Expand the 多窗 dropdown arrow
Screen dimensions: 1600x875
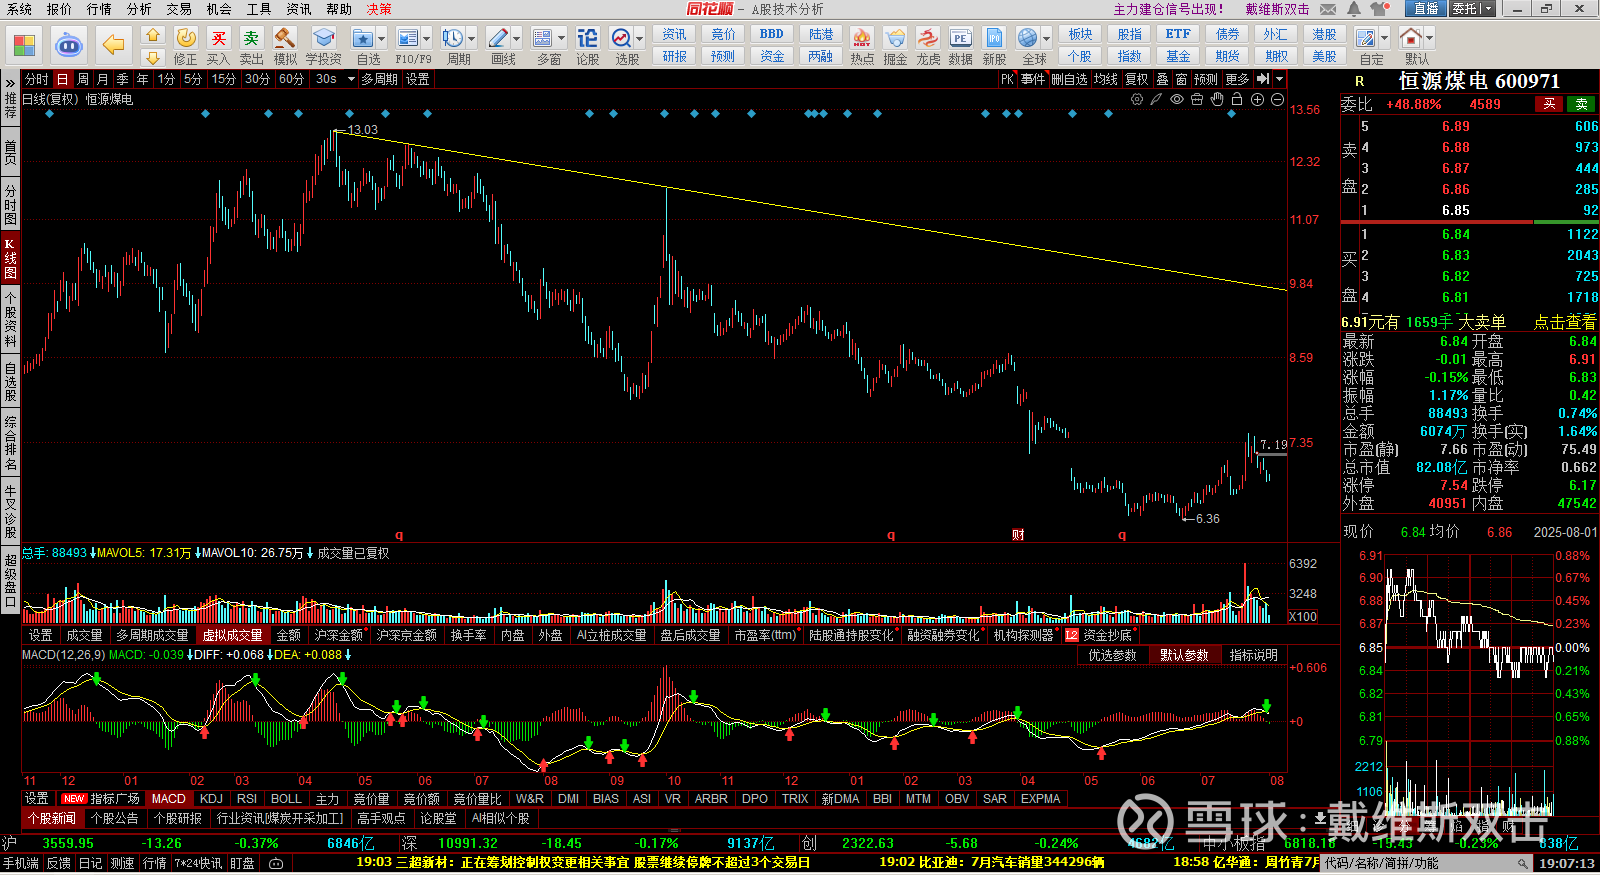click(x=562, y=39)
